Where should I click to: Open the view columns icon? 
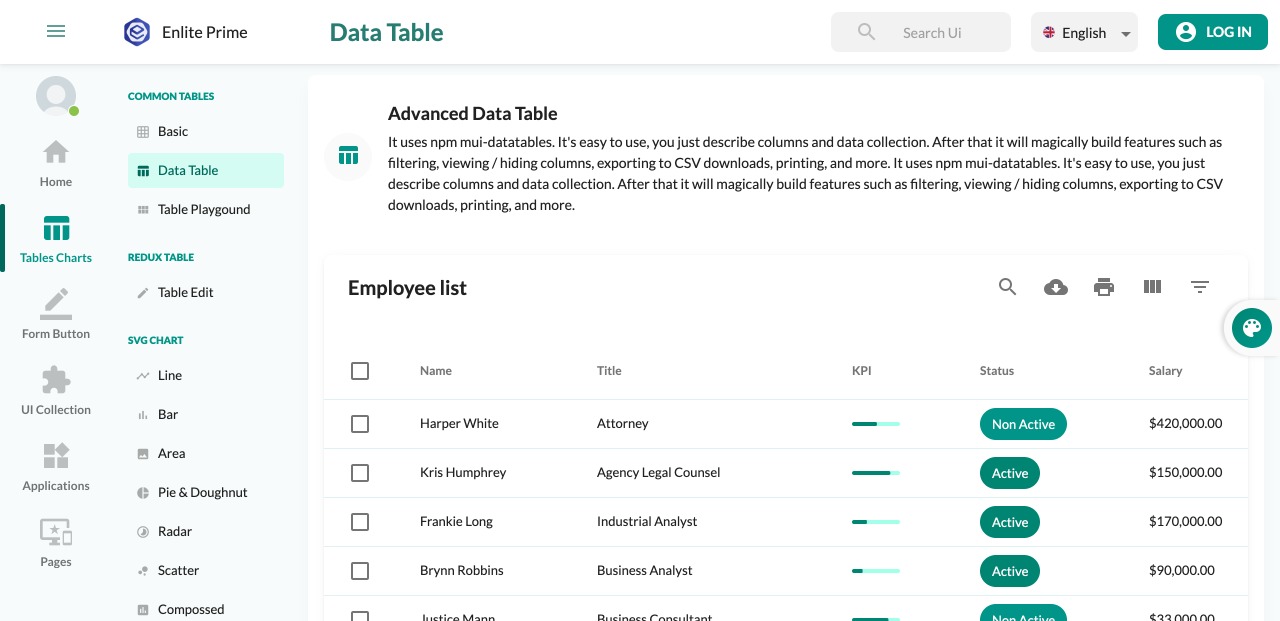[1152, 288]
